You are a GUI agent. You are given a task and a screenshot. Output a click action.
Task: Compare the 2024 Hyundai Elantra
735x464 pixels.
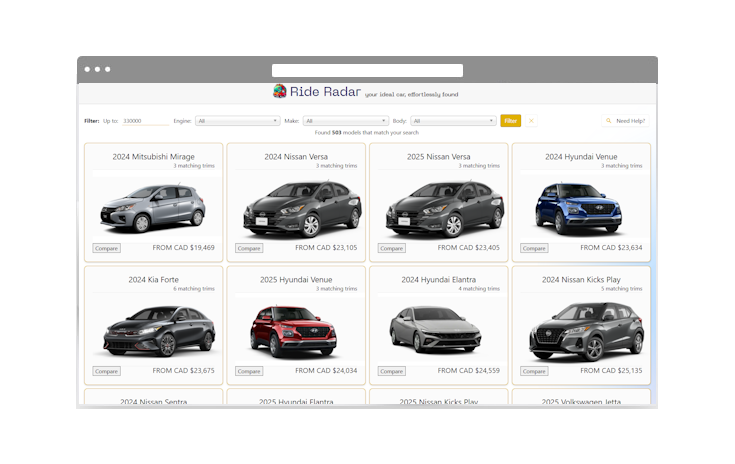coord(391,371)
